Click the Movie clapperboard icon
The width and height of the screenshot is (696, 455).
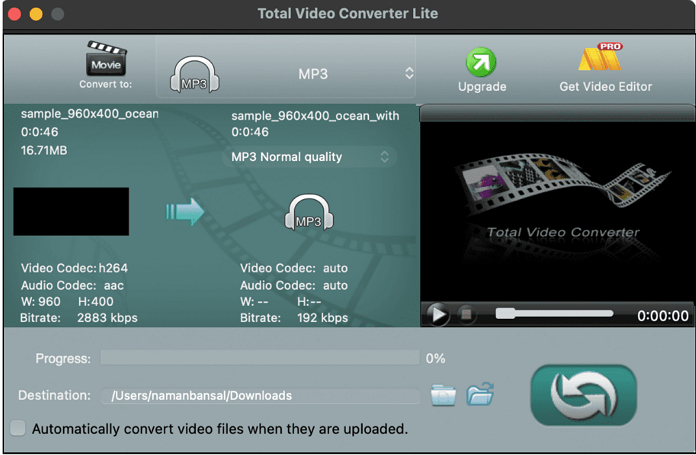click(x=105, y=58)
